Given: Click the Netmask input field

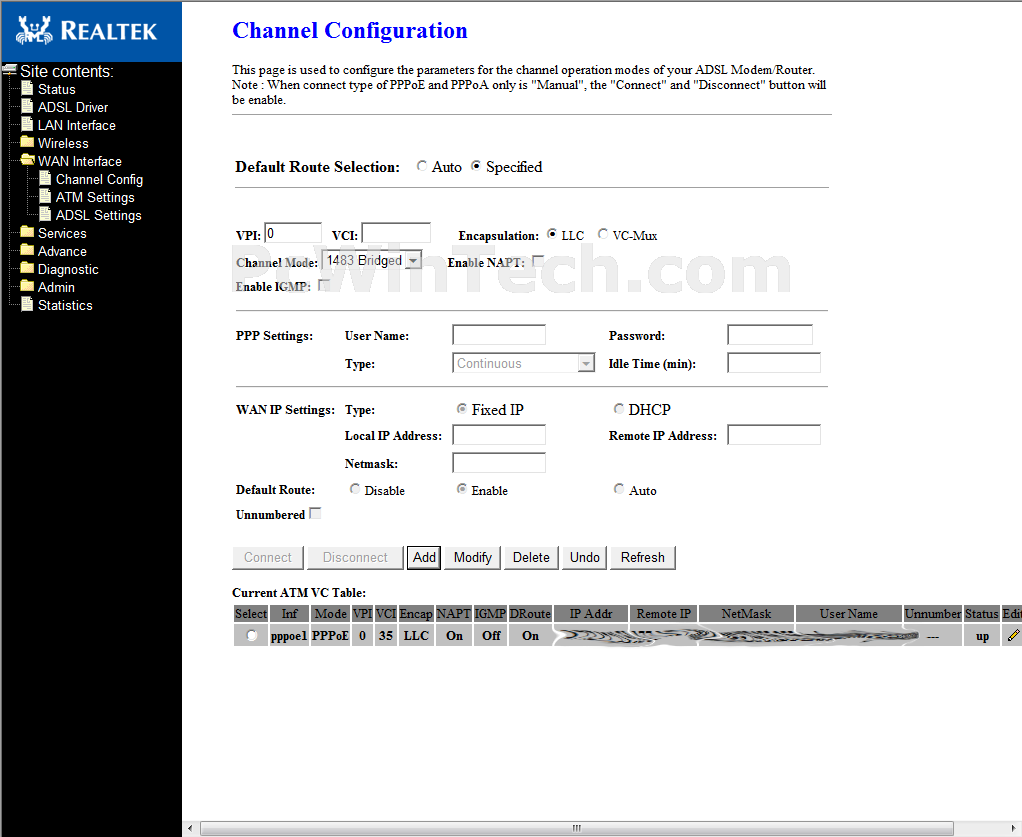Looking at the screenshot, I should coord(499,463).
